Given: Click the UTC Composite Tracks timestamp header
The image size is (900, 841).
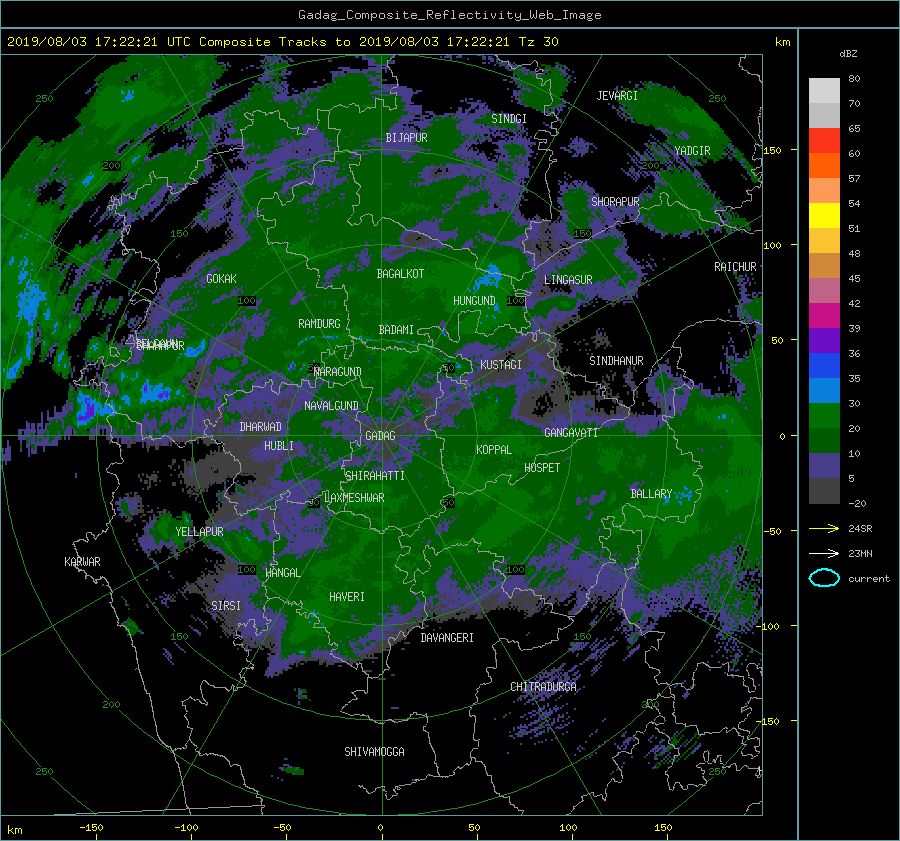Looking at the screenshot, I should coord(282,42).
